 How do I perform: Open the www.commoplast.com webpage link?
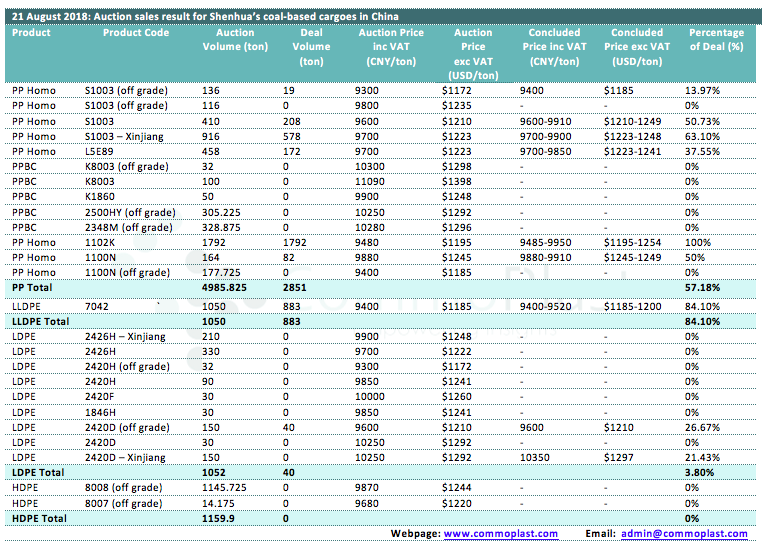coord(500,534)
